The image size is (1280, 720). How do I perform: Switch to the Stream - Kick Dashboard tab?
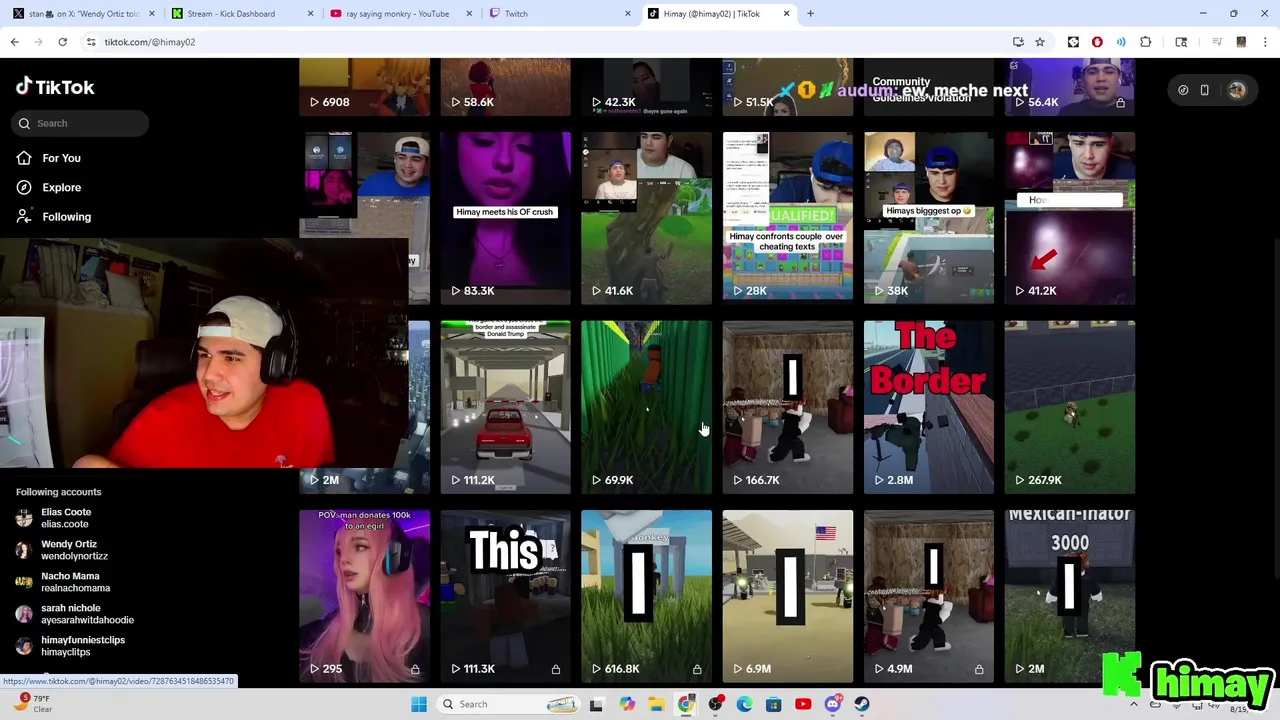tap(240, 14)
